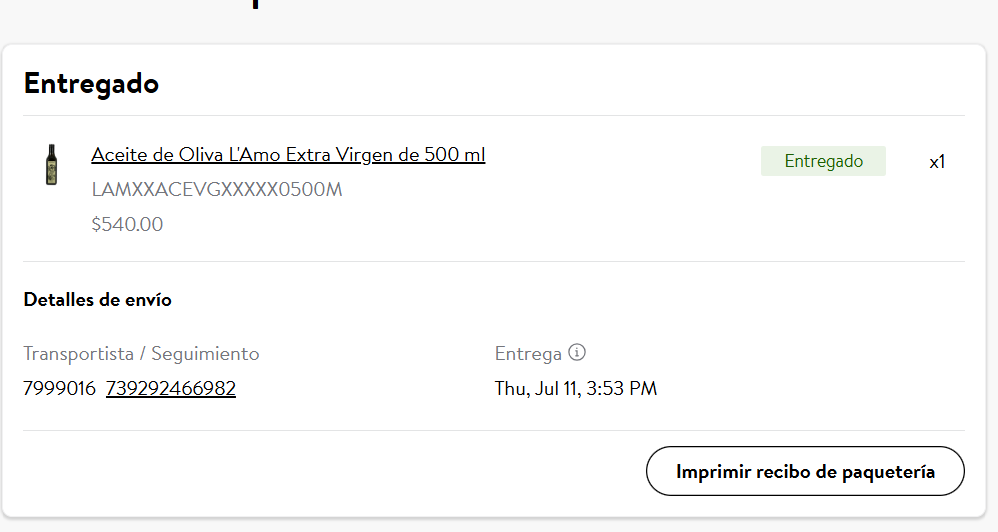Viewport: 998px width, 532px height.
Task: Click divider line under the Entregado heading
Action: pyautogui.click(x=494, y=115)
